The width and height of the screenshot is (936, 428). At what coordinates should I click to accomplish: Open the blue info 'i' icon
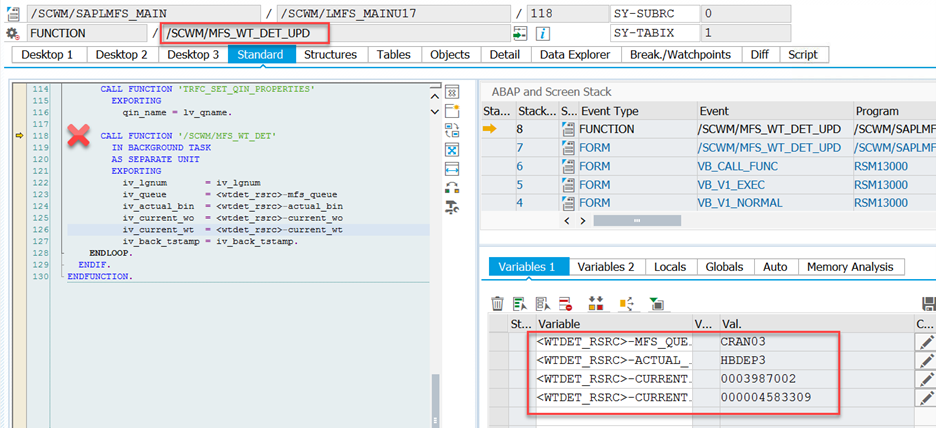coord(542,34)
